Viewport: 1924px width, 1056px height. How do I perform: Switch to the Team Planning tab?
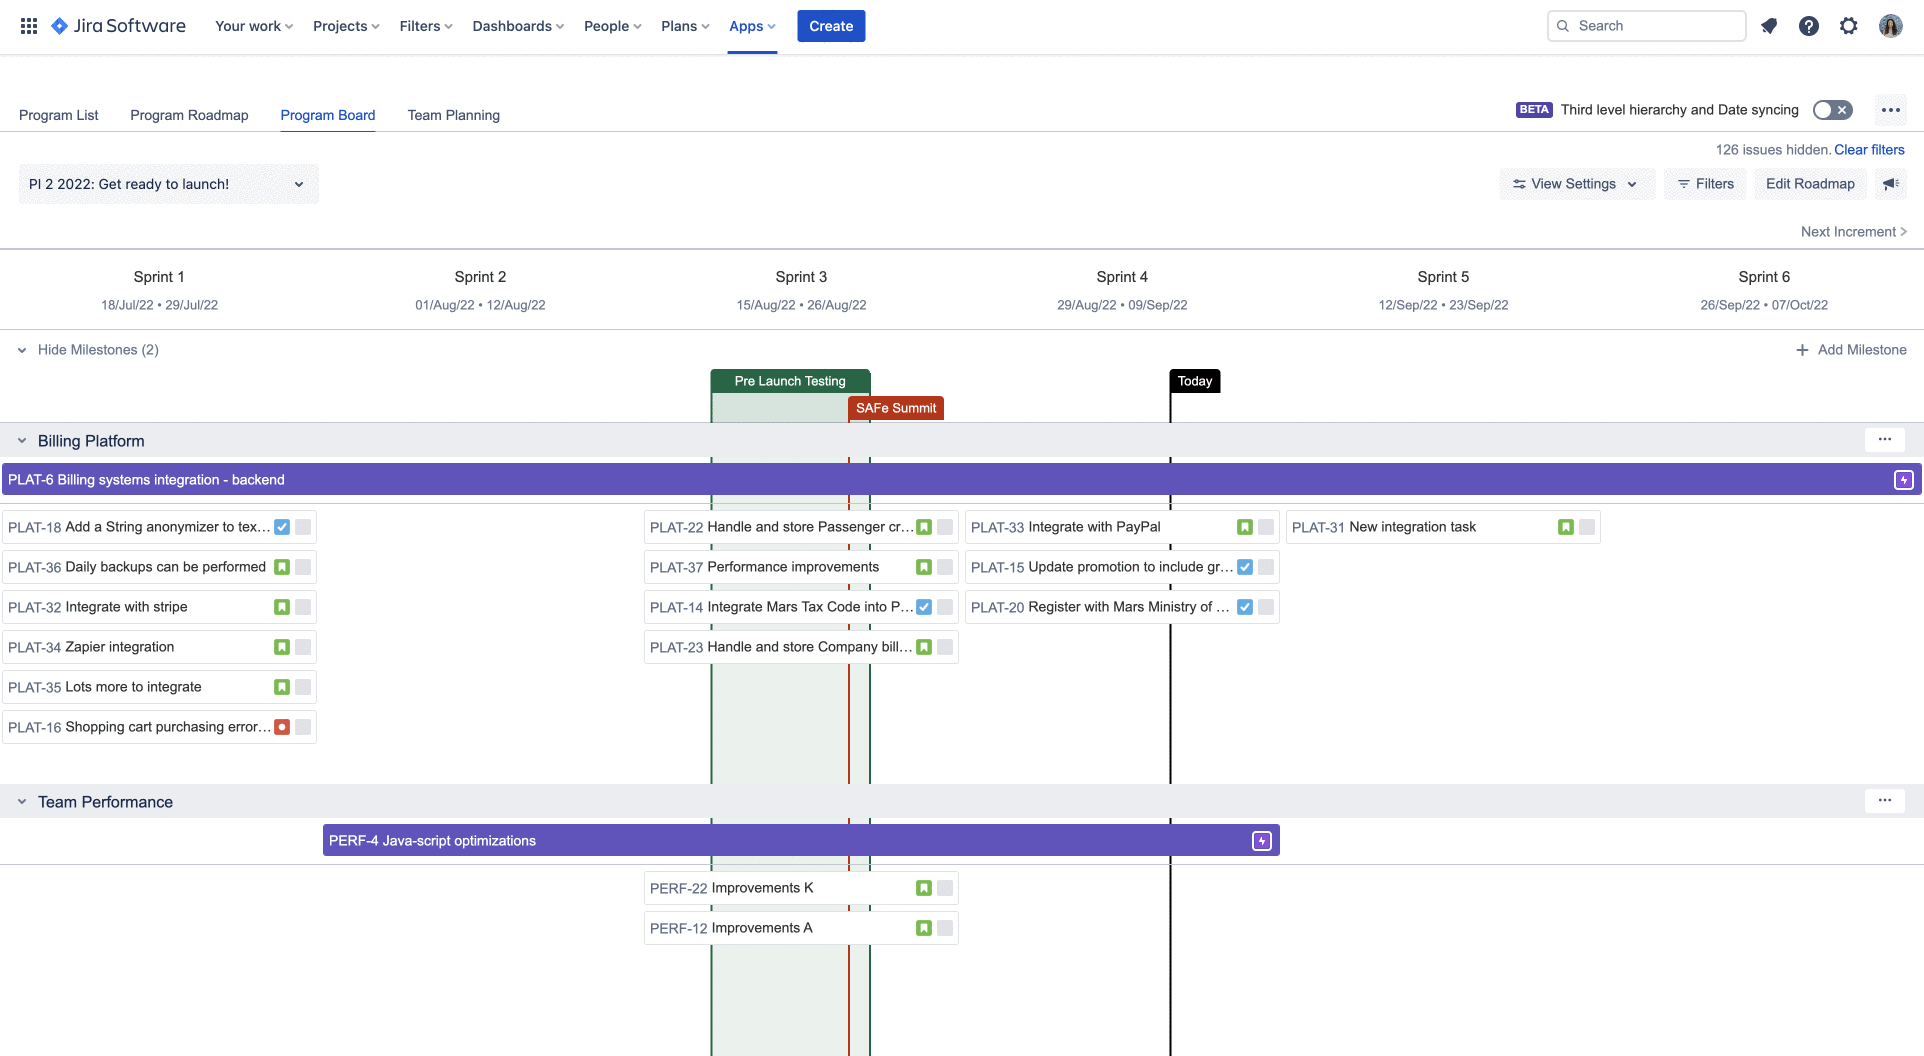(454, 115)
